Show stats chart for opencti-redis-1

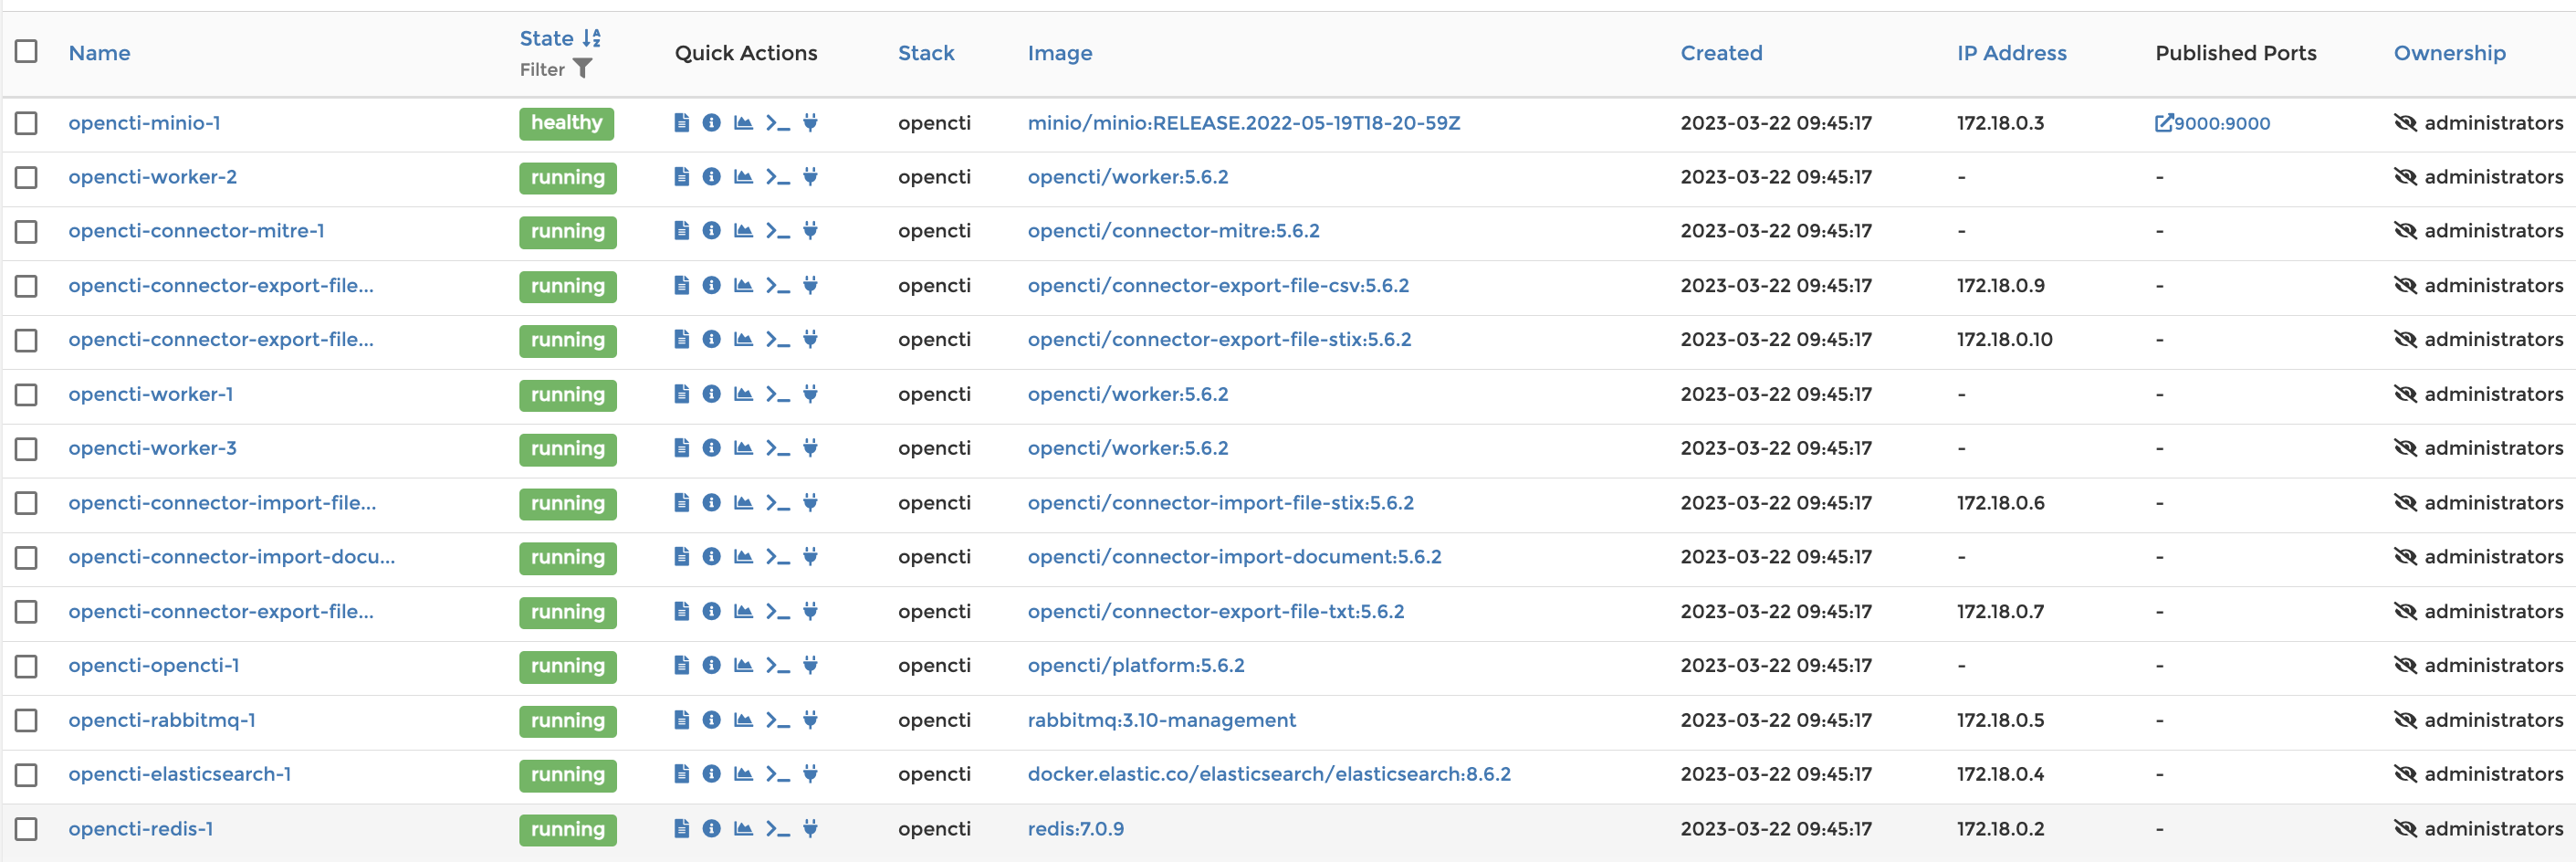(743, 828)
